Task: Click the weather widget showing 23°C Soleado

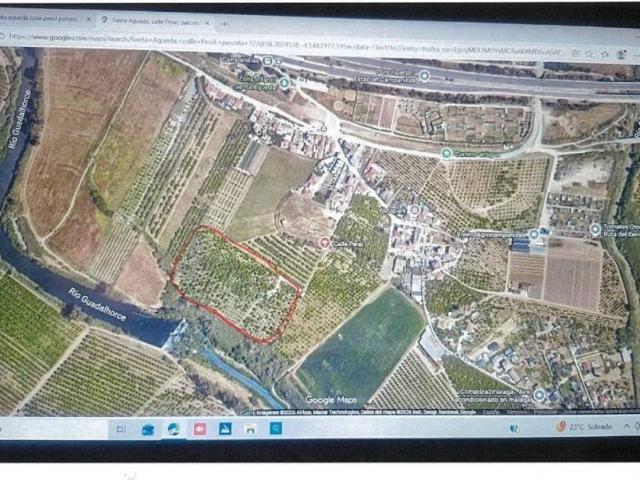Action: pos(584,427)
